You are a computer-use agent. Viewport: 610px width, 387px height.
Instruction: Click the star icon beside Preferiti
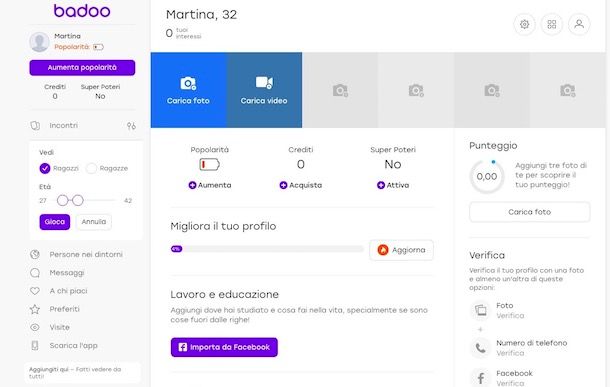click(35, 309)
